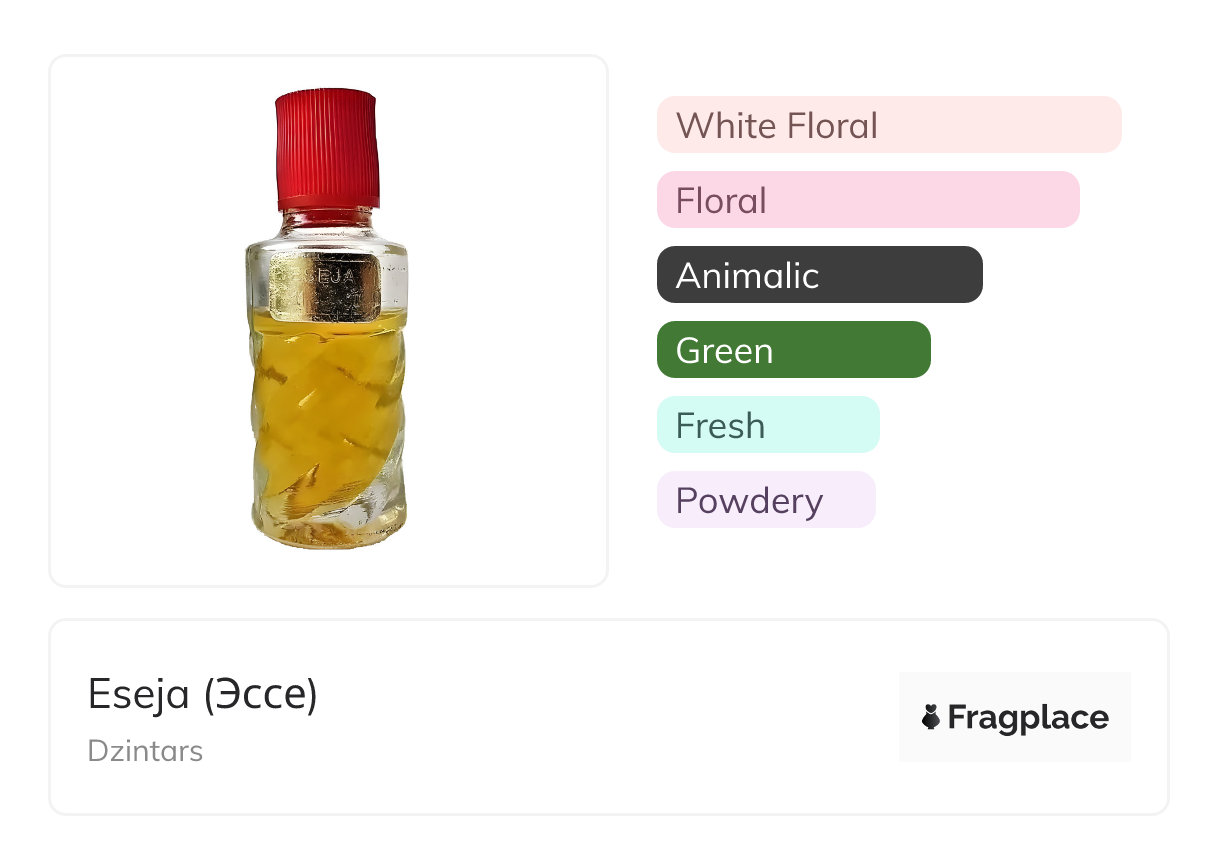
Task: Choose the dark Animalic accord bar
Action: pyautogui.click(x=819, y=275)
